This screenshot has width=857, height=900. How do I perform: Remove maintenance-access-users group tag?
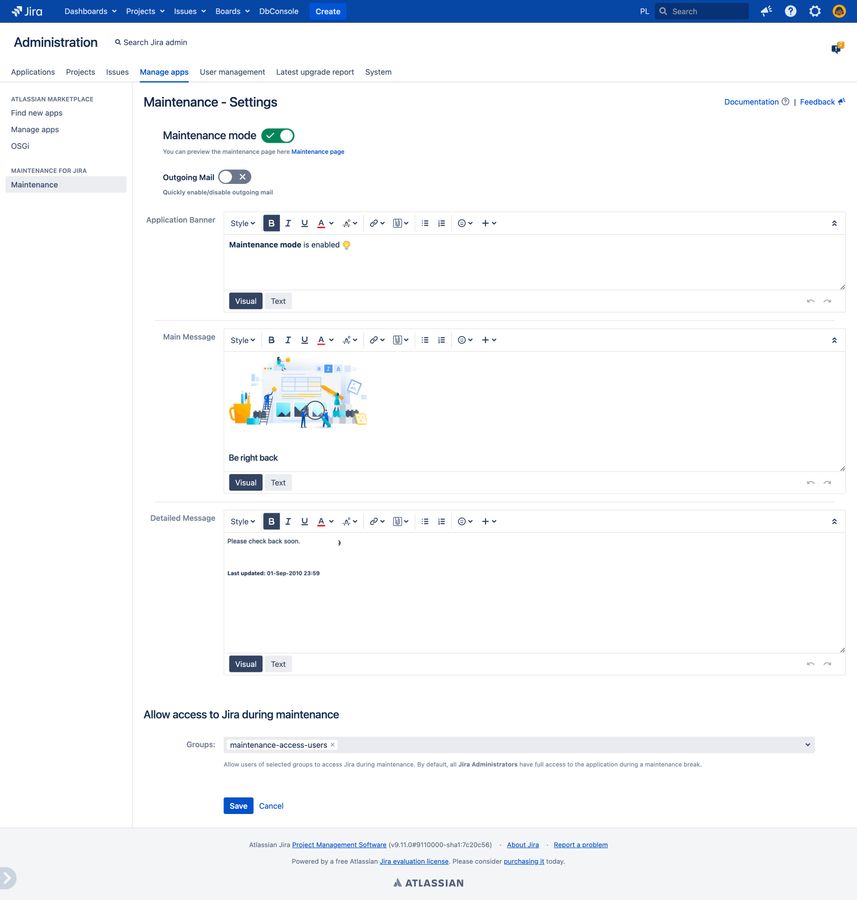tap(333, 744)
